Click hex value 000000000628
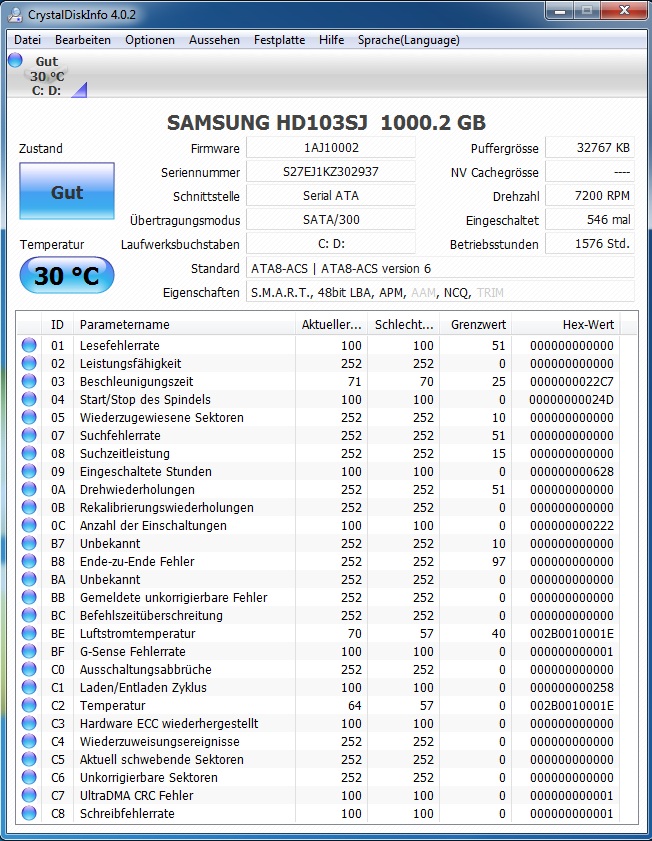The width and height of the screenshot is (652, 841). 572,471
